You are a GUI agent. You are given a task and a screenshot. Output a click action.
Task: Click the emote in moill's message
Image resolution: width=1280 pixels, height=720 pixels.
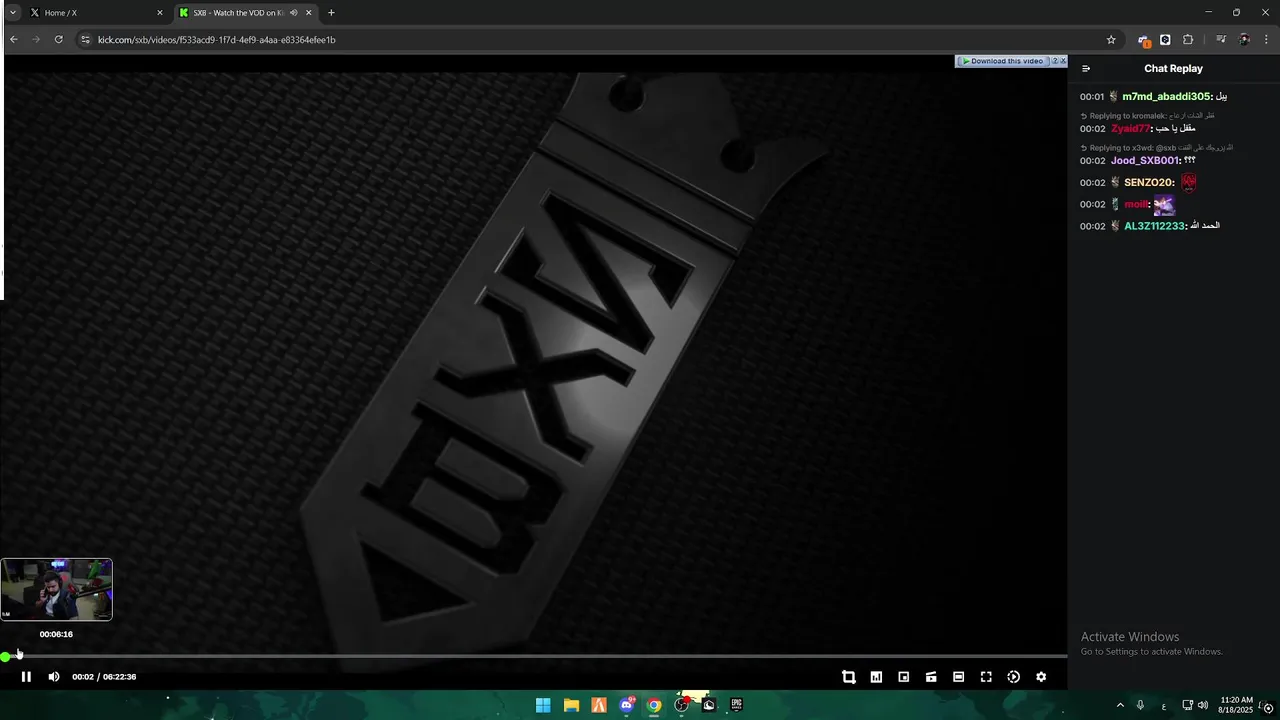(1163, 205)
